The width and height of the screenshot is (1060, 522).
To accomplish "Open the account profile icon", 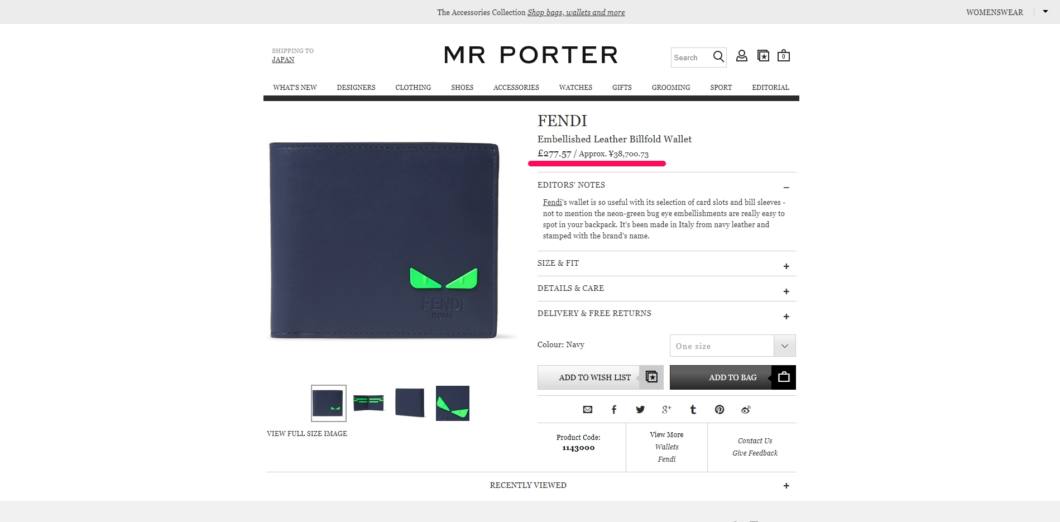I will [742, 56].
